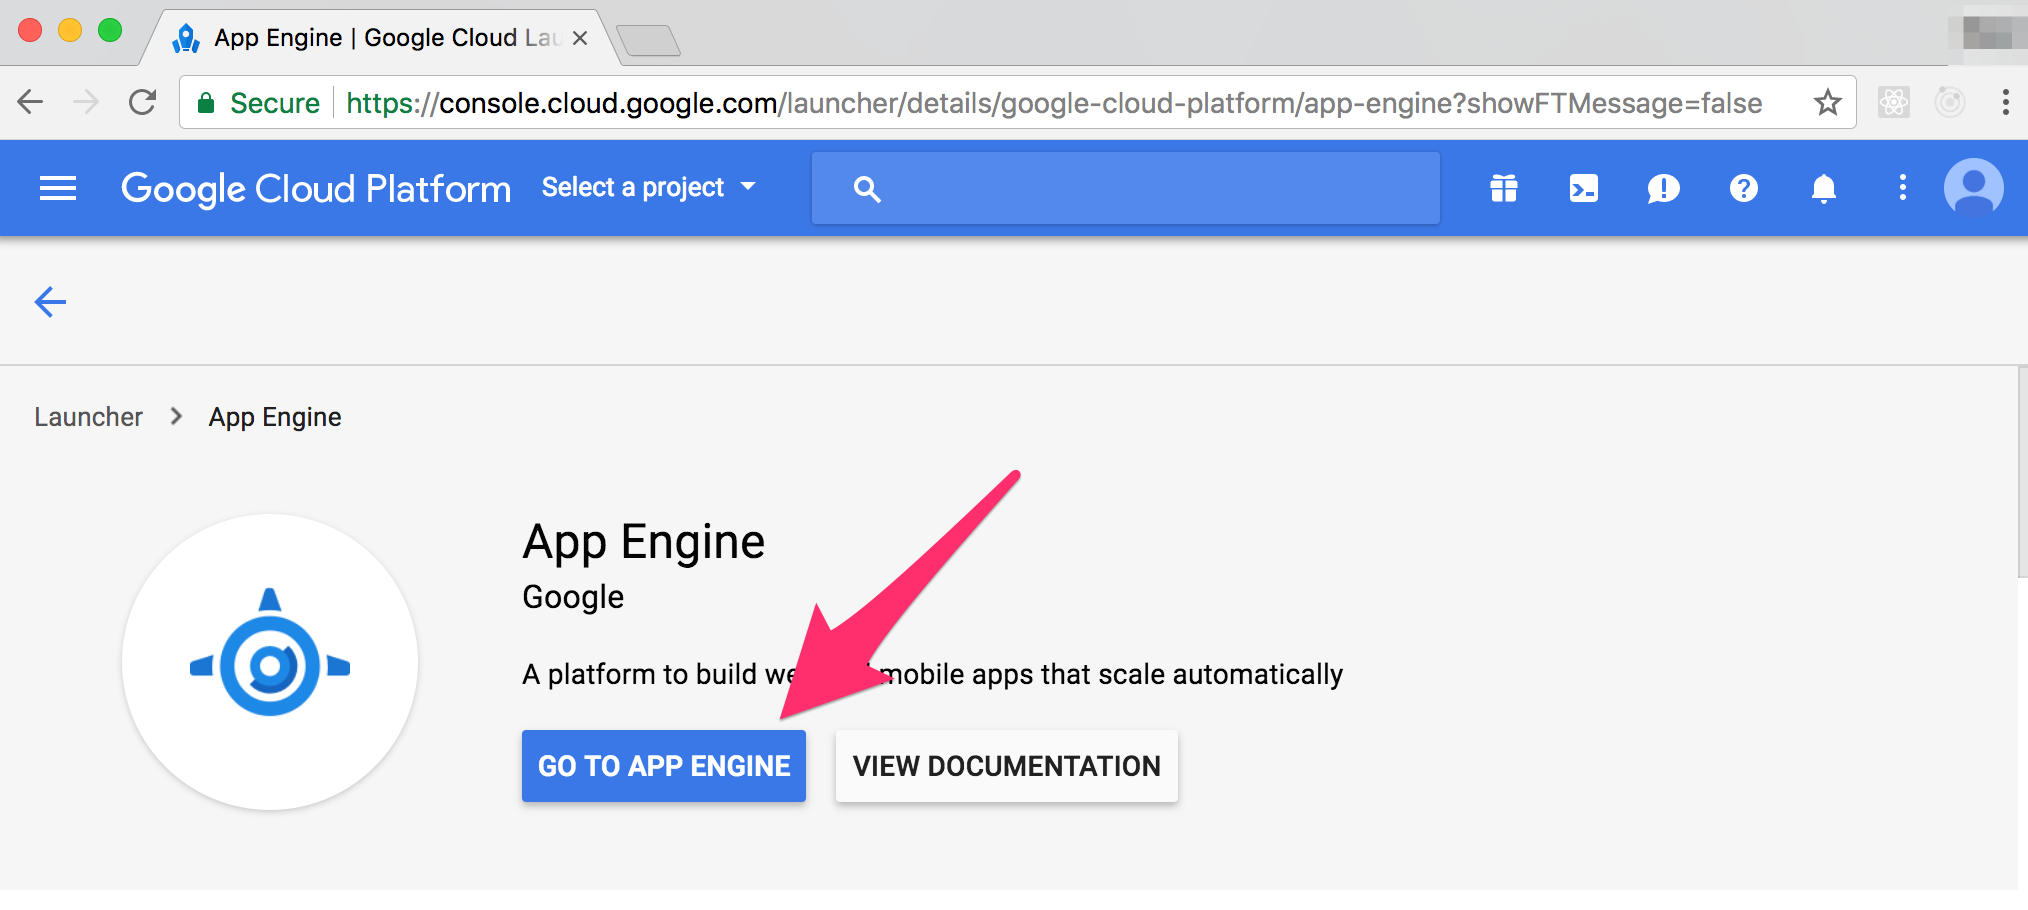Image resolution: width=2028 pixels, height=910 pixels.
Task: Click the App Engine logo image
Action: (270, 662)
